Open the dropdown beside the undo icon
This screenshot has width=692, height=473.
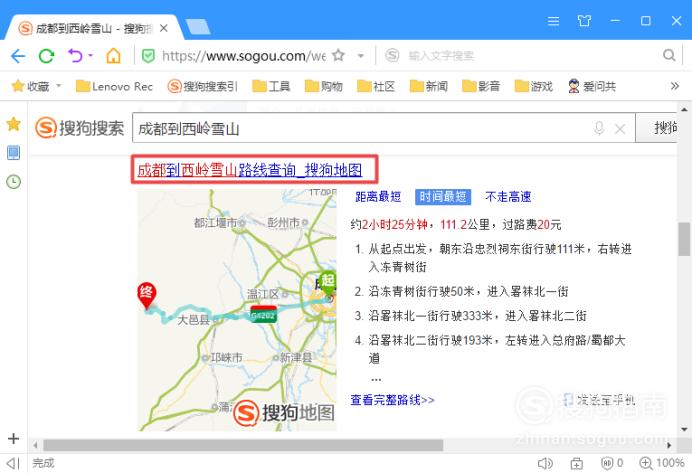[90, 56]
